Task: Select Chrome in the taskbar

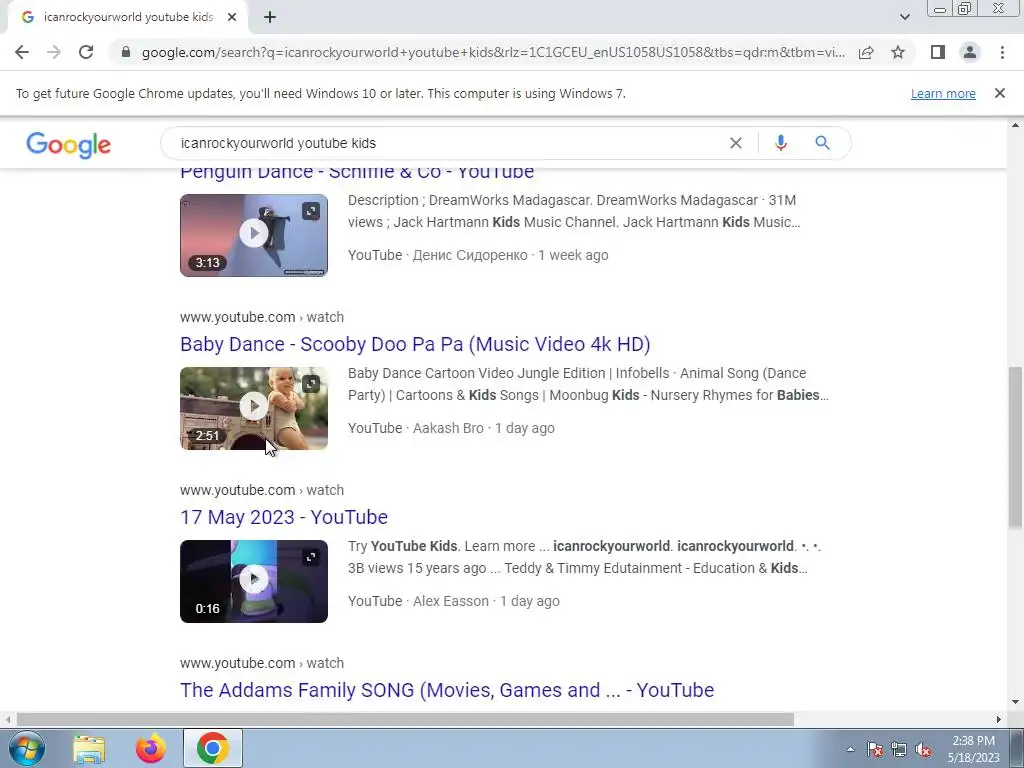Action: 213,748
